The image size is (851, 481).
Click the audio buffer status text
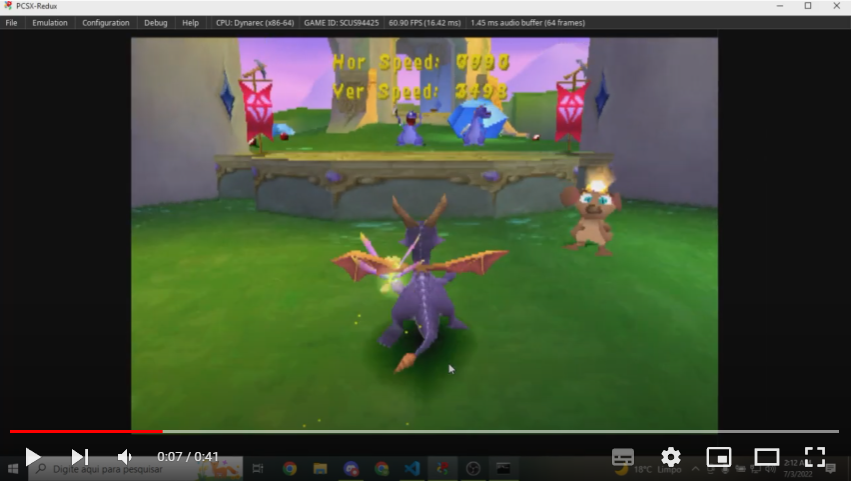pos(528,23)
